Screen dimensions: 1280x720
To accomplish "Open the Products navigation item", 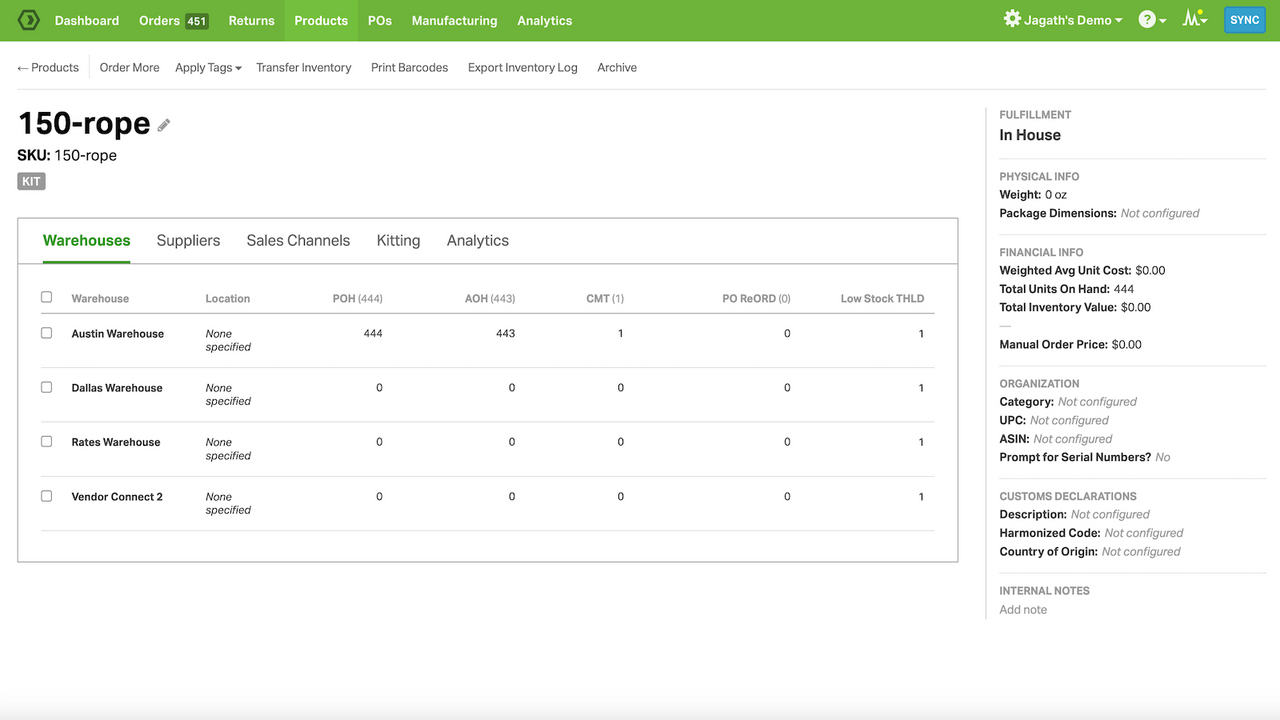I will [x=321, y=20].
